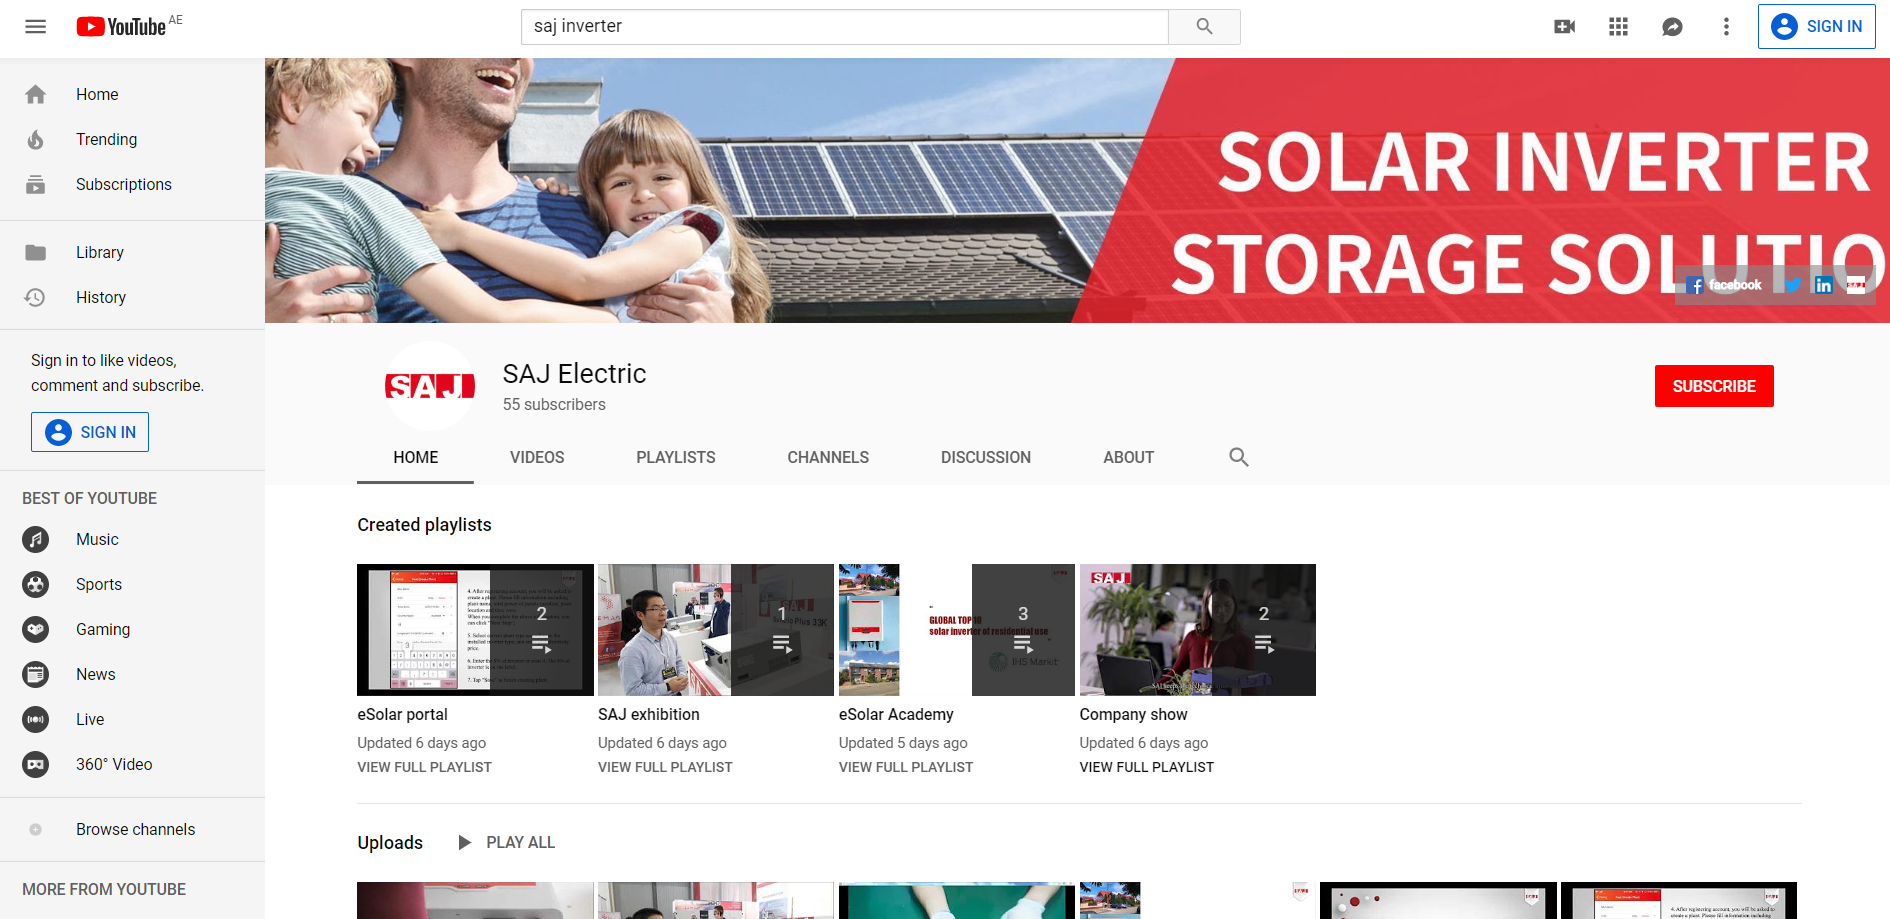Click the eSolar portal playlist title

point(402,714)
